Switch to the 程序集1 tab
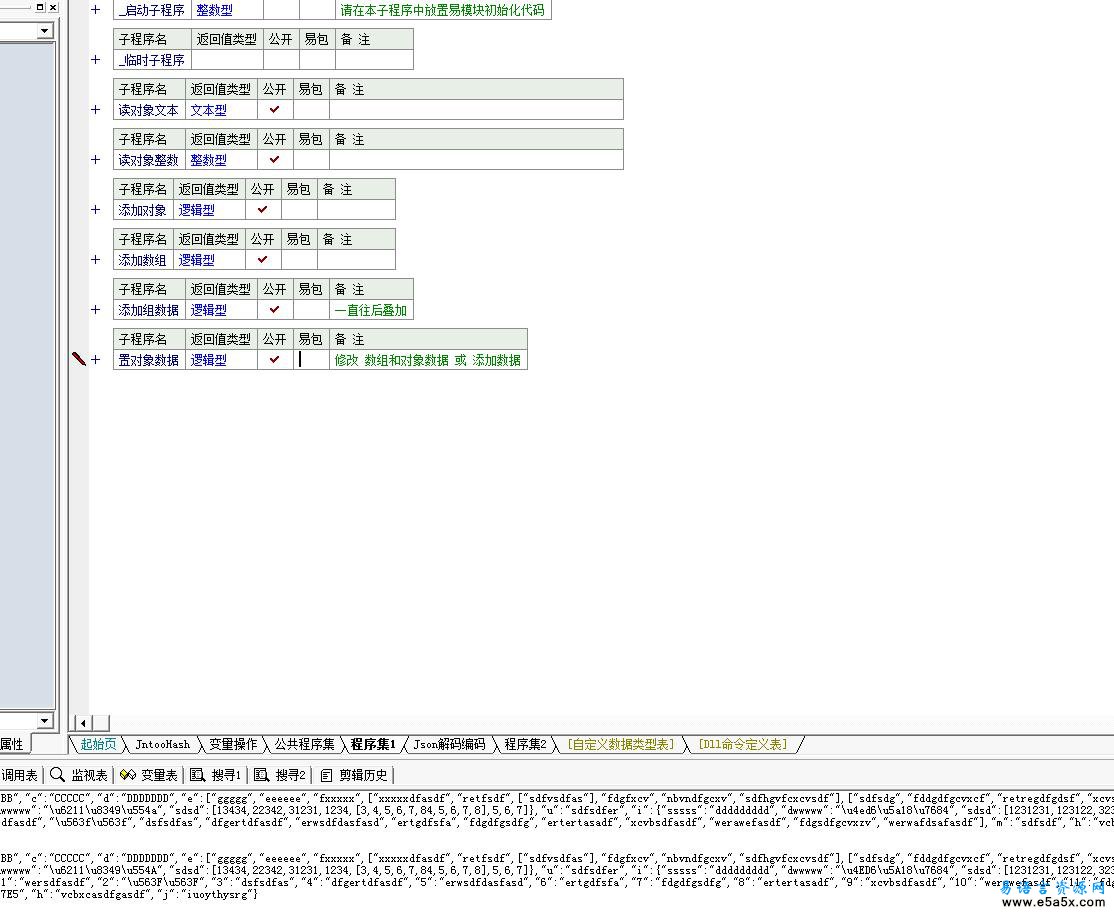Viewport: 1114px width, 915px height. [x=373, y=744]
